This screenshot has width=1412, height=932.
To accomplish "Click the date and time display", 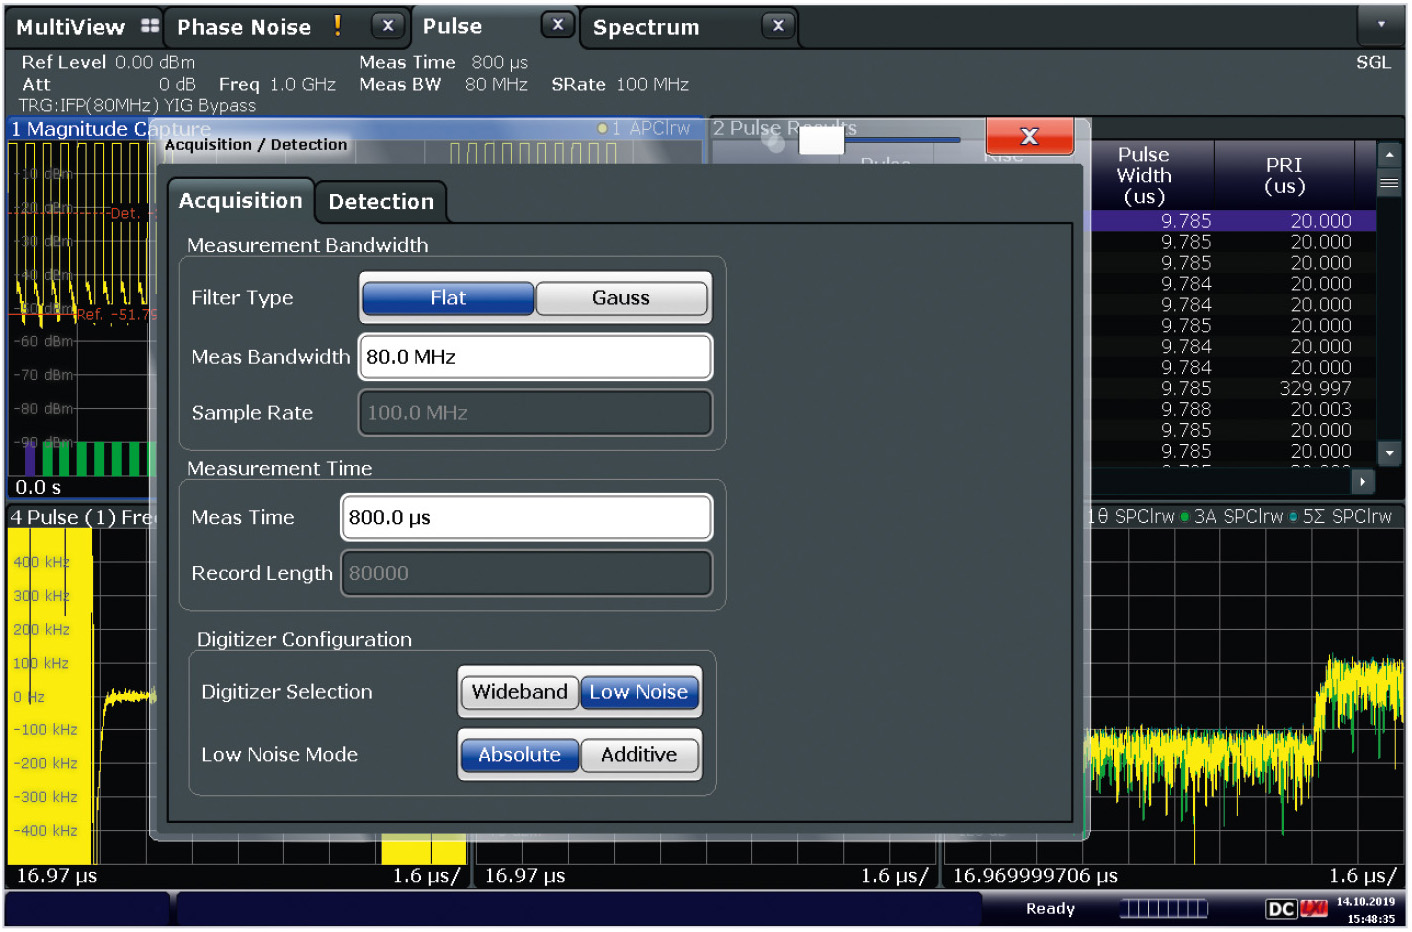I will (1366, 910).
